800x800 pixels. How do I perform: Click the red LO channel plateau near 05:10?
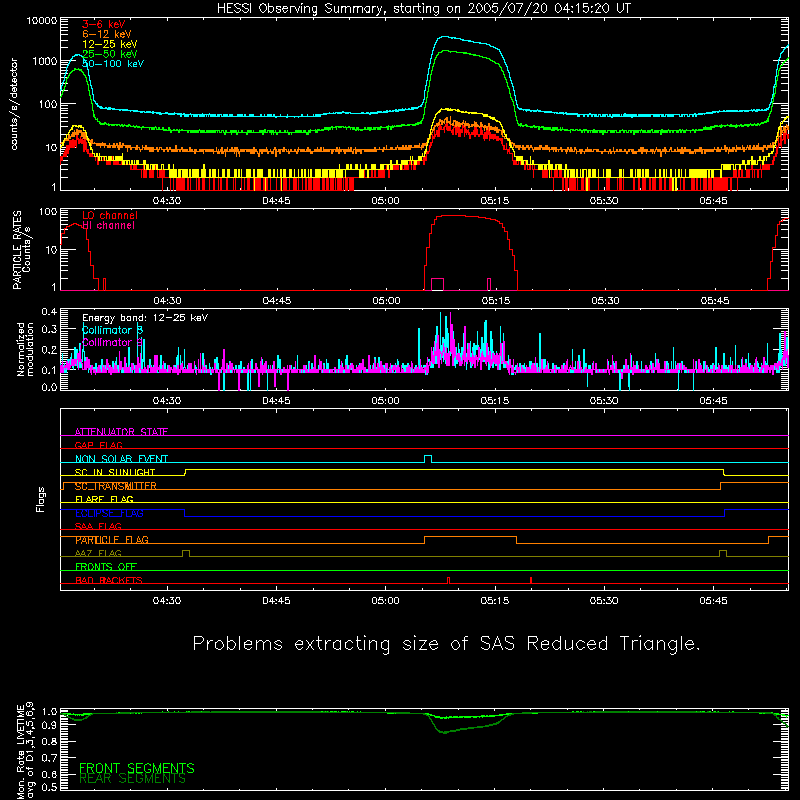pos(459,216)
